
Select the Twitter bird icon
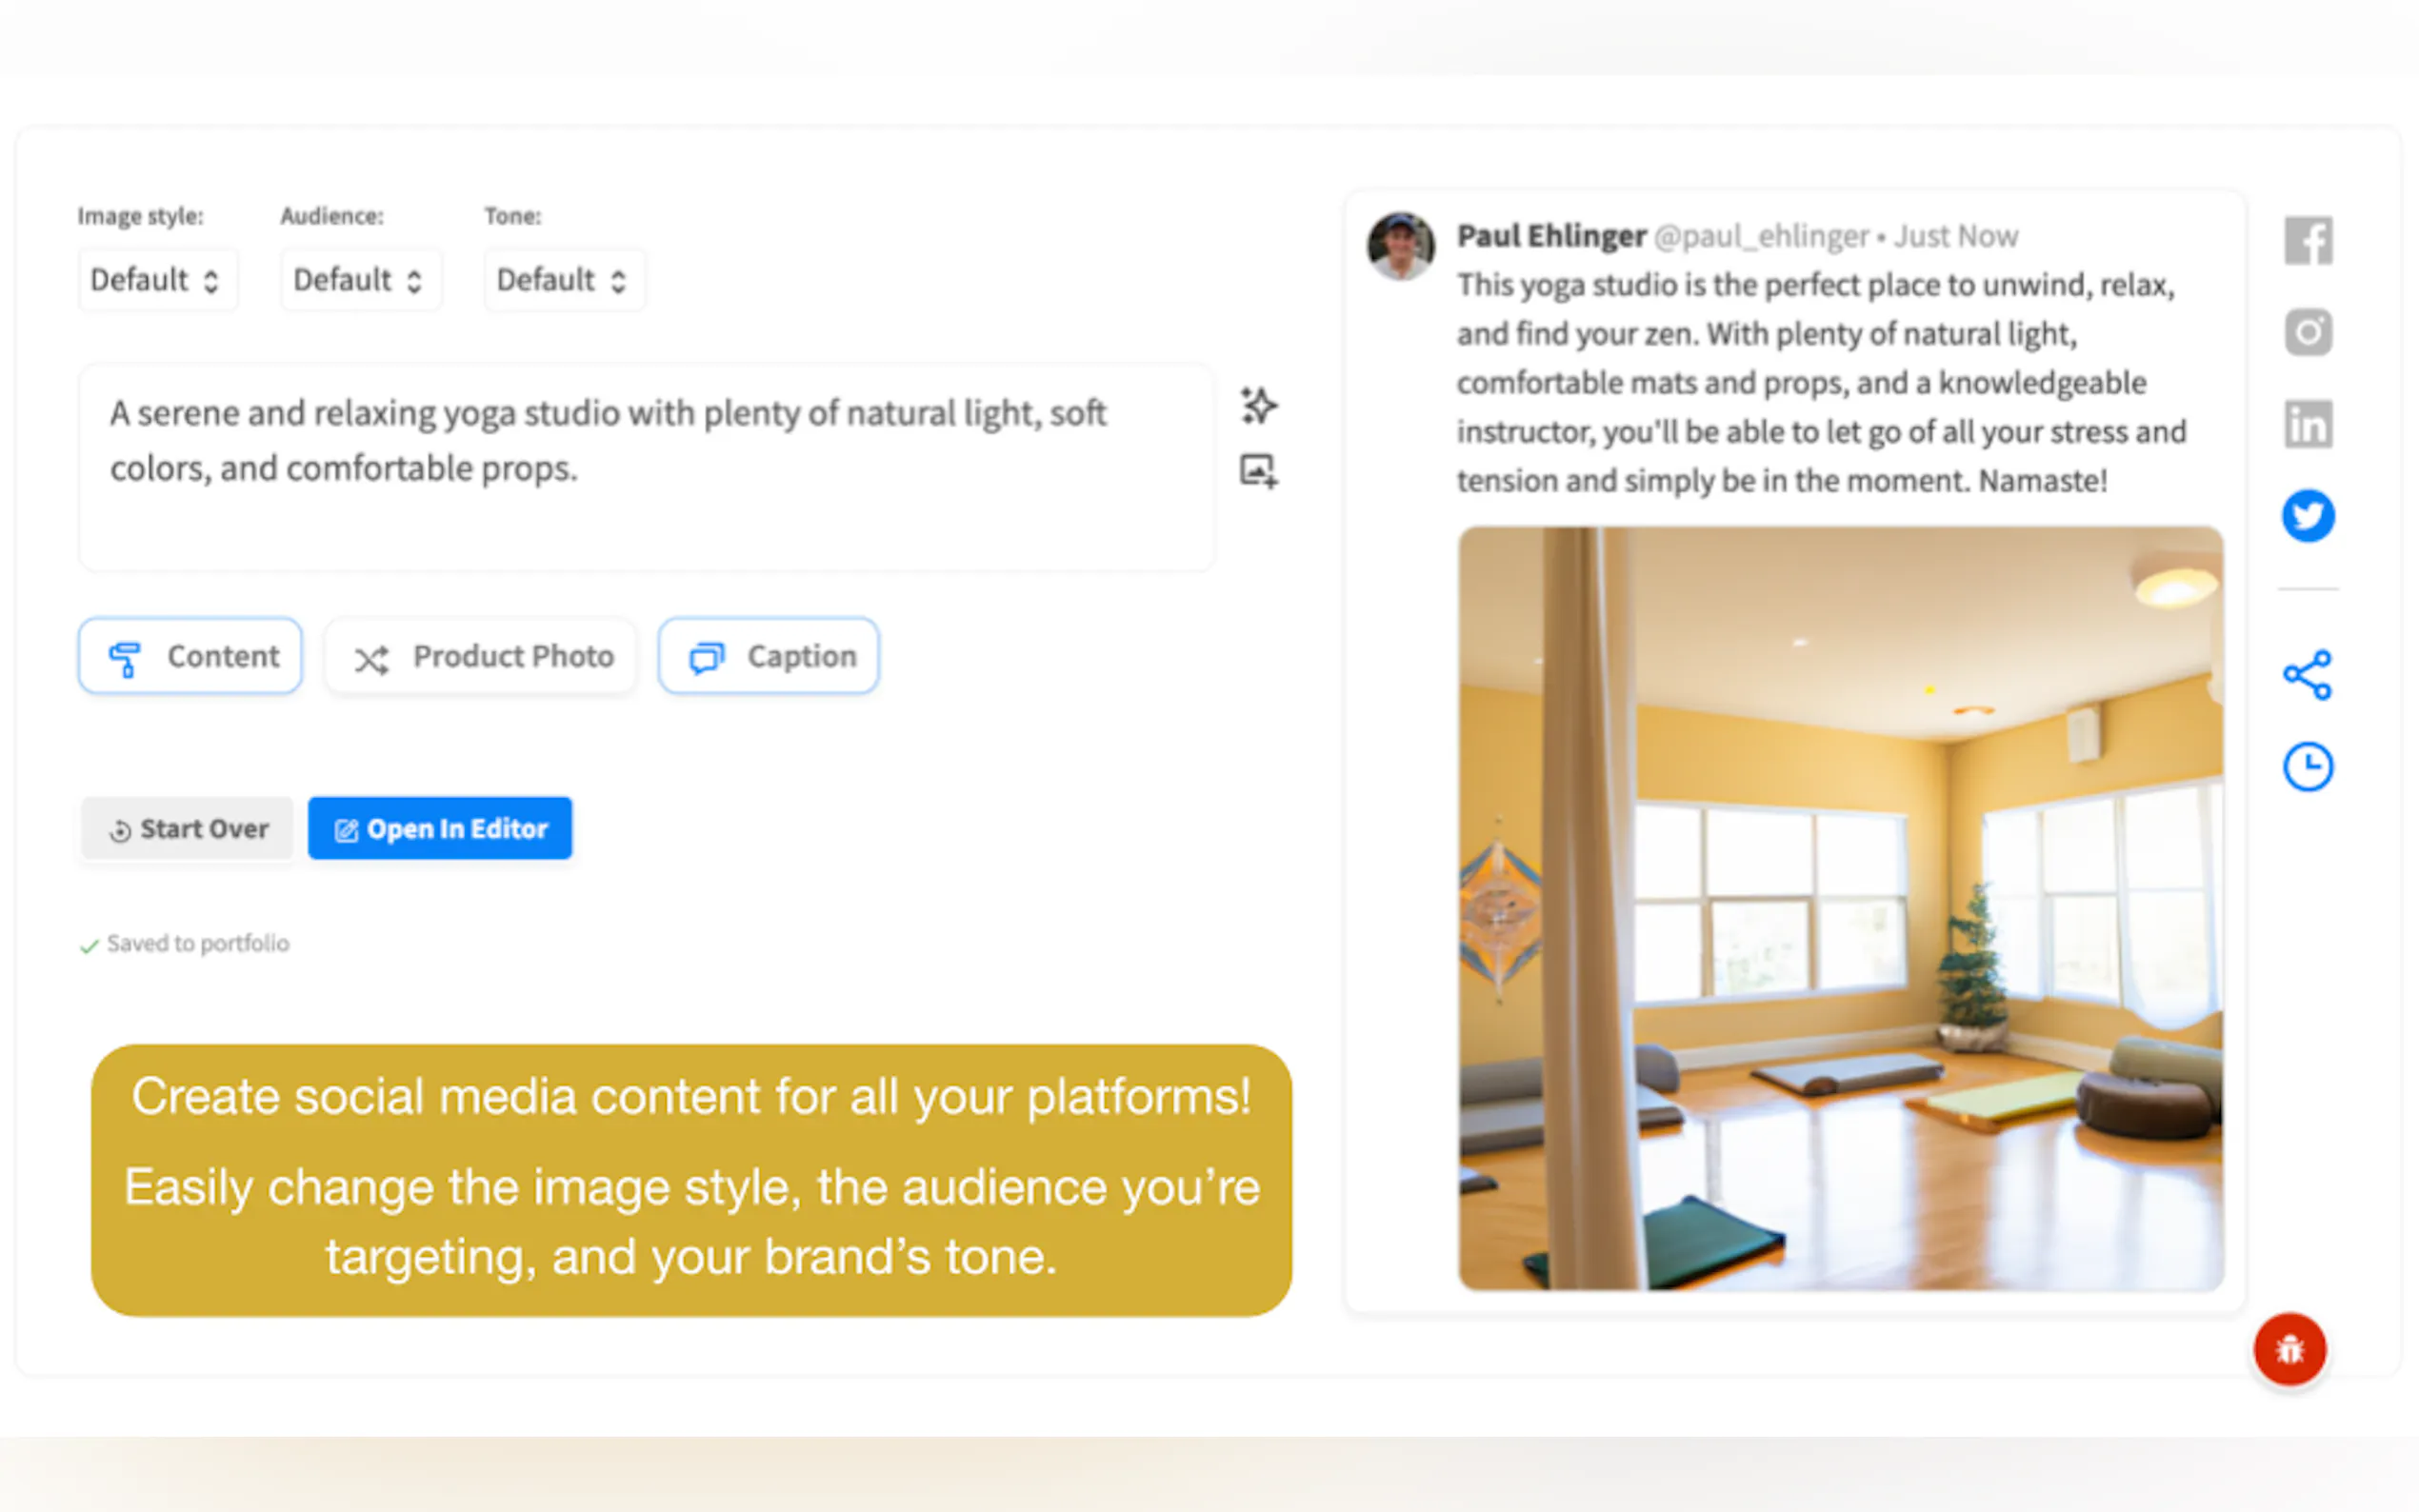pyautogui.click(x=2307, y=516)
